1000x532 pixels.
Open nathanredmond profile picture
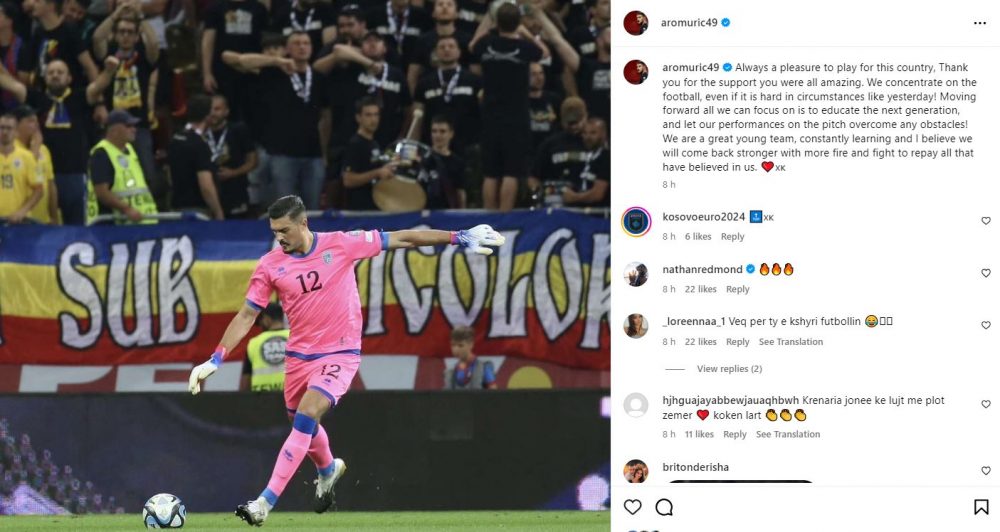[636, 274]
